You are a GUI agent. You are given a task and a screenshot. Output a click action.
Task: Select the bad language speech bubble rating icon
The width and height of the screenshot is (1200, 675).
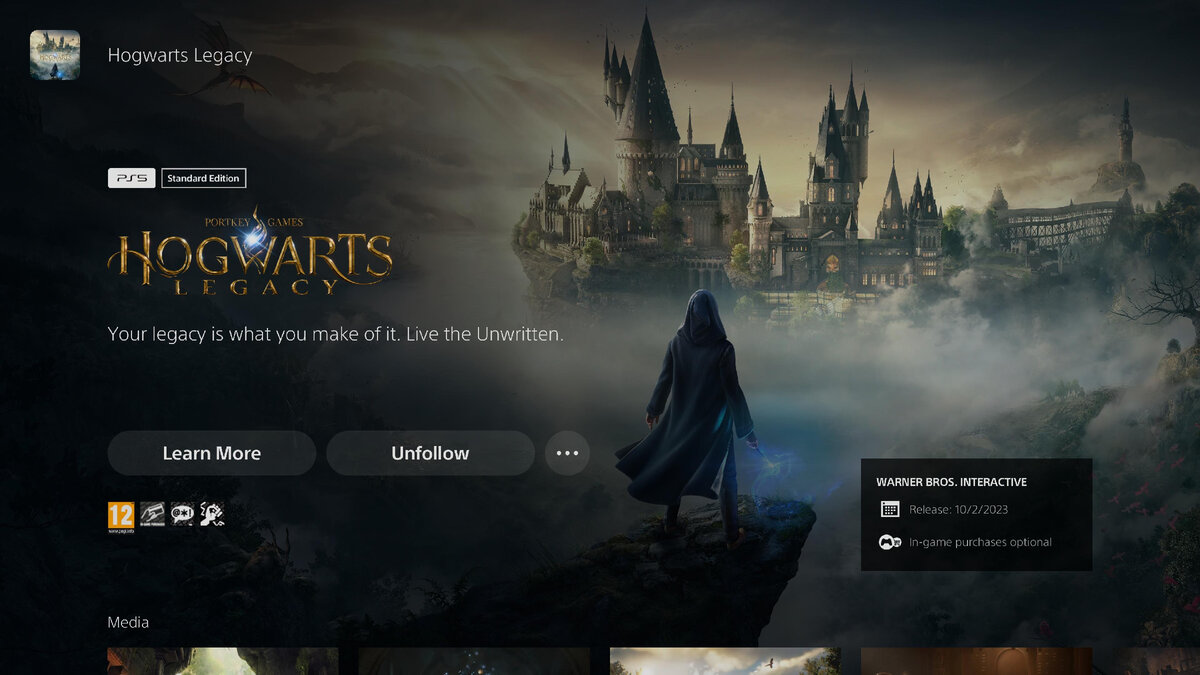pos(182,514)
